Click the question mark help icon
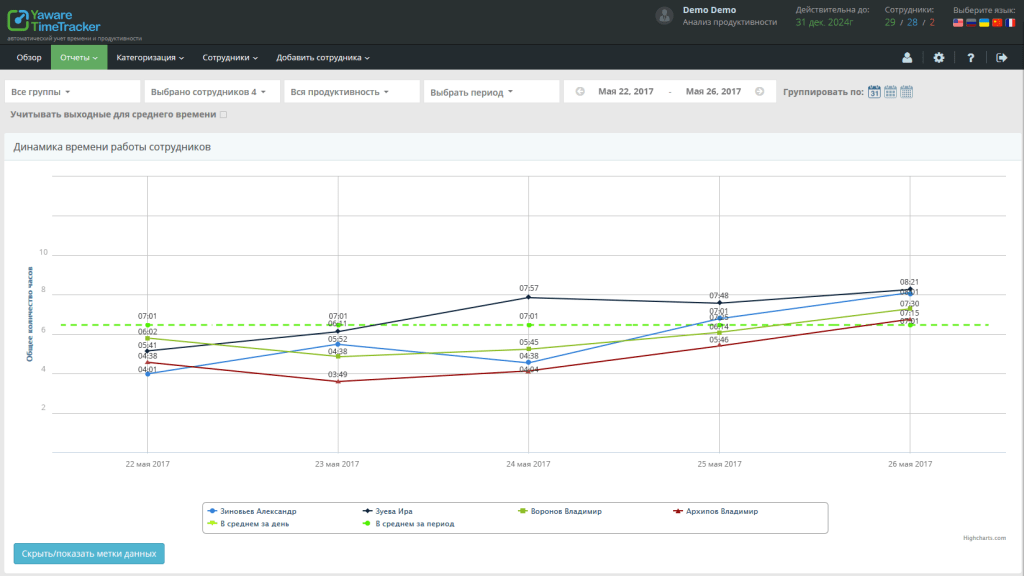 coord(970,58)
